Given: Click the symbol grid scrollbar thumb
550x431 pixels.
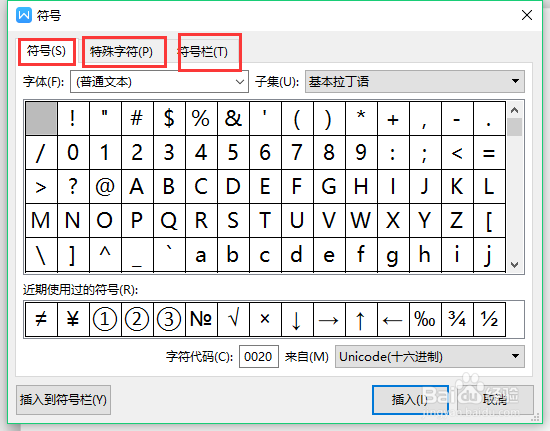Looking at the screenshot, I should 515,127.
